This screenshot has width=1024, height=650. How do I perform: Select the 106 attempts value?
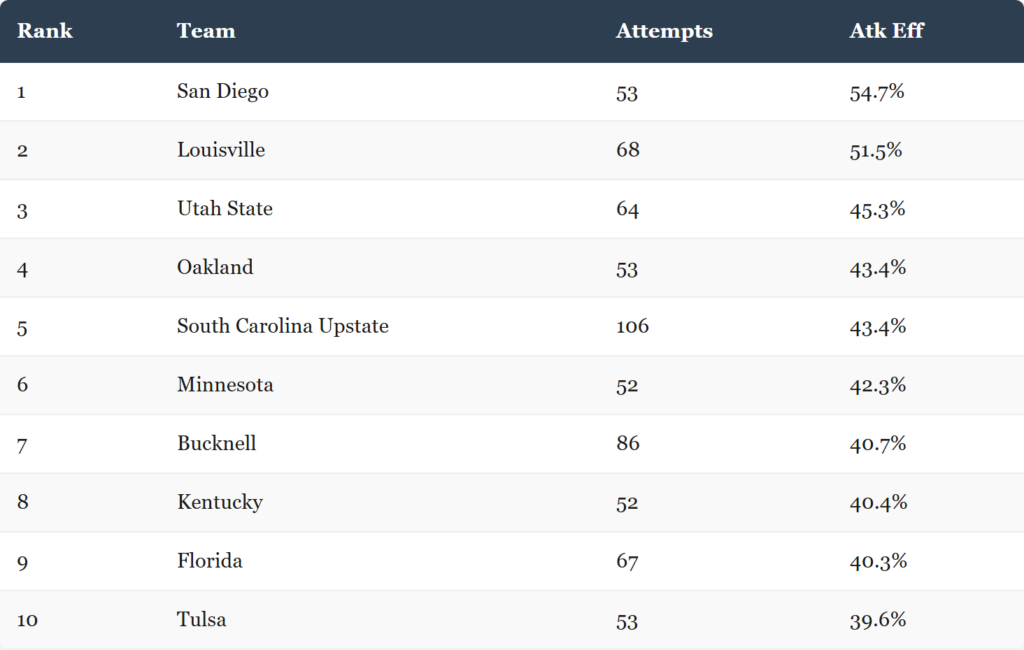pos(632,326)
